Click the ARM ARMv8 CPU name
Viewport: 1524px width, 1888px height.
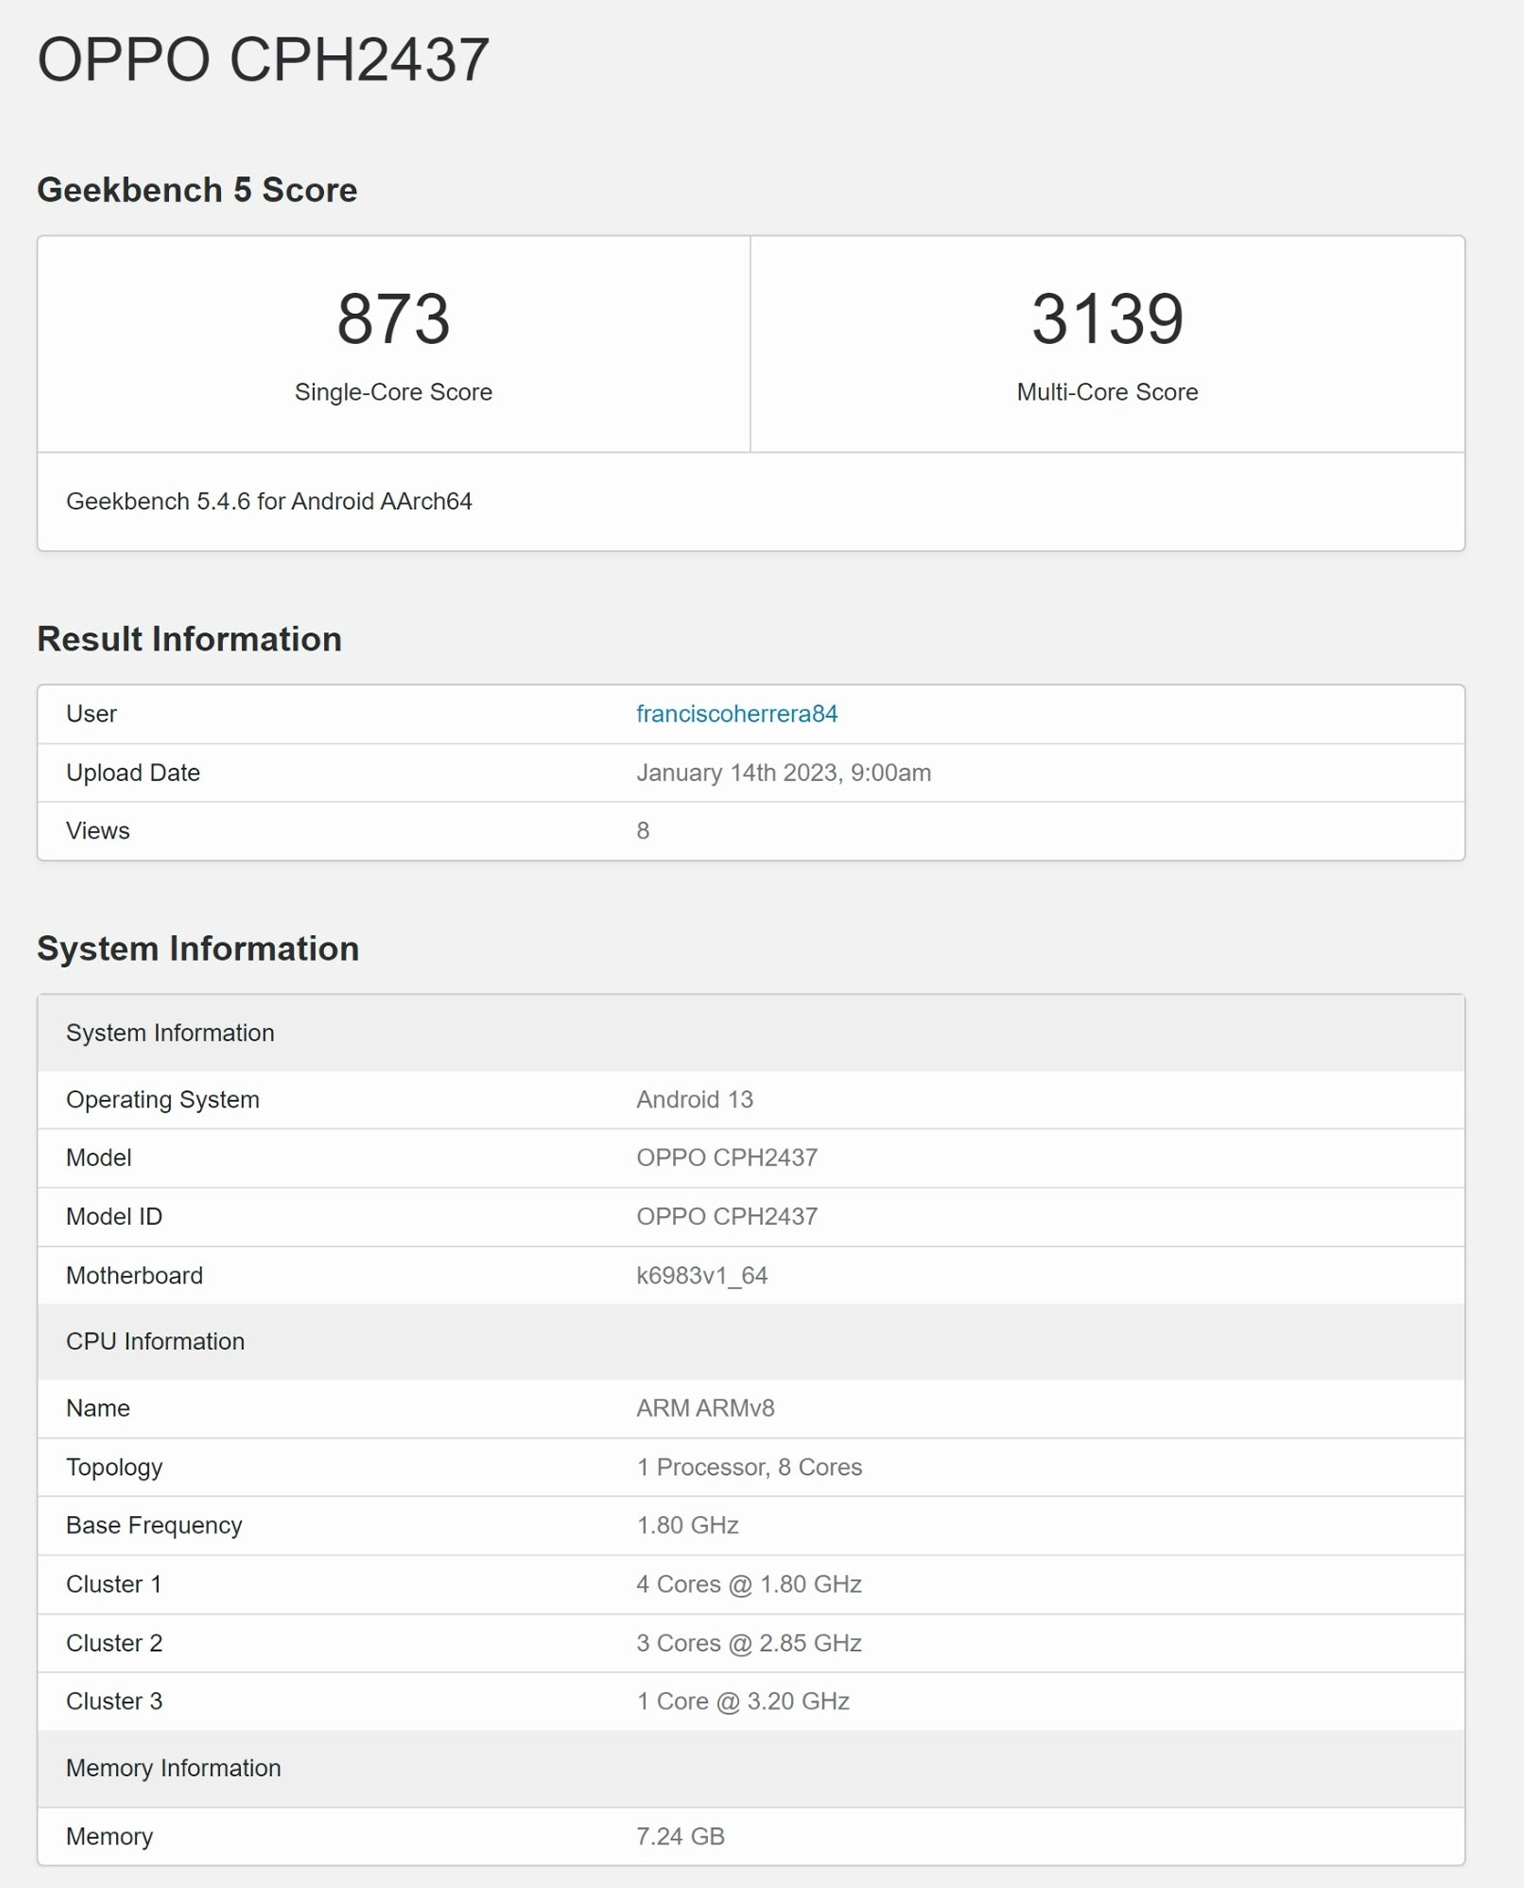pyautogui.click(x=705, y=1408)
